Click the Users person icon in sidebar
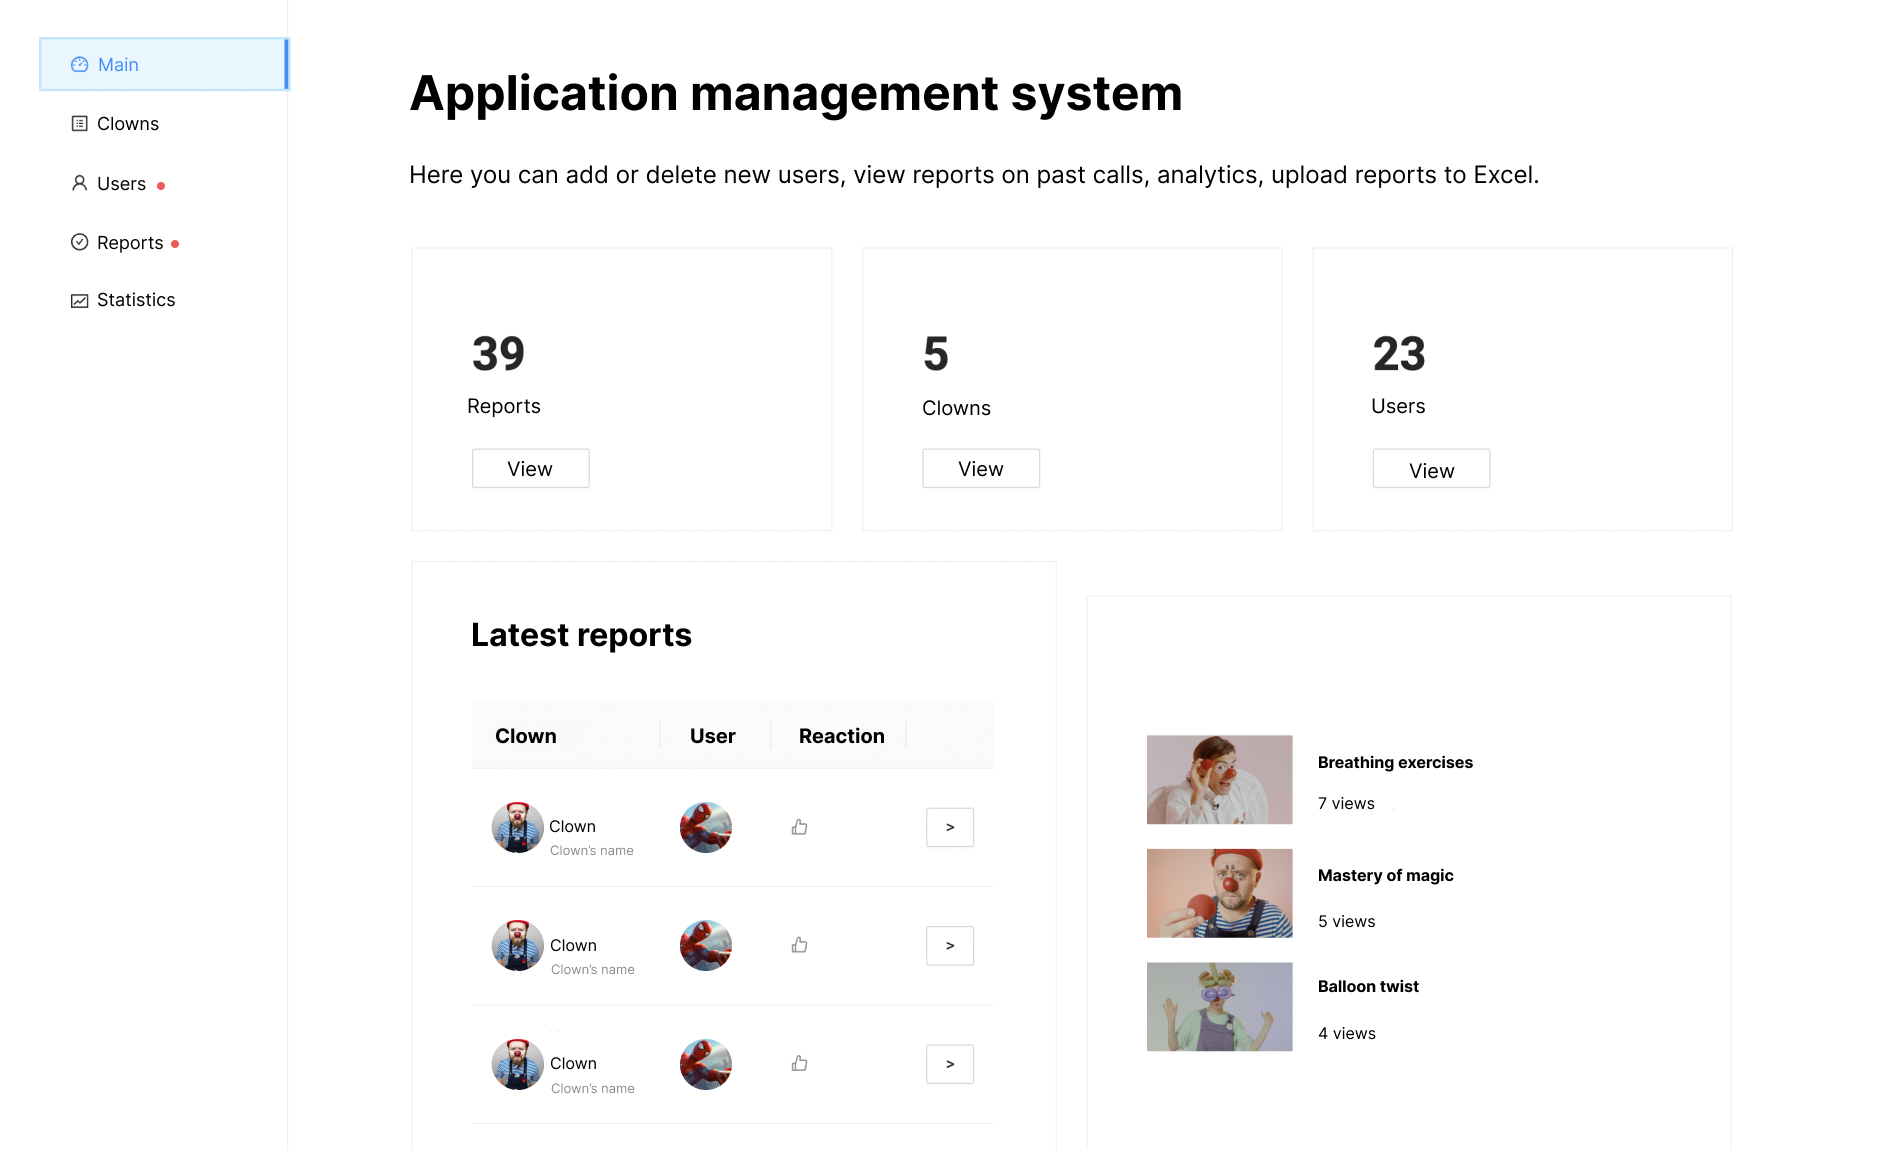The height and width of the screenshot is (1150, 1879). click(x=80, y=183)
